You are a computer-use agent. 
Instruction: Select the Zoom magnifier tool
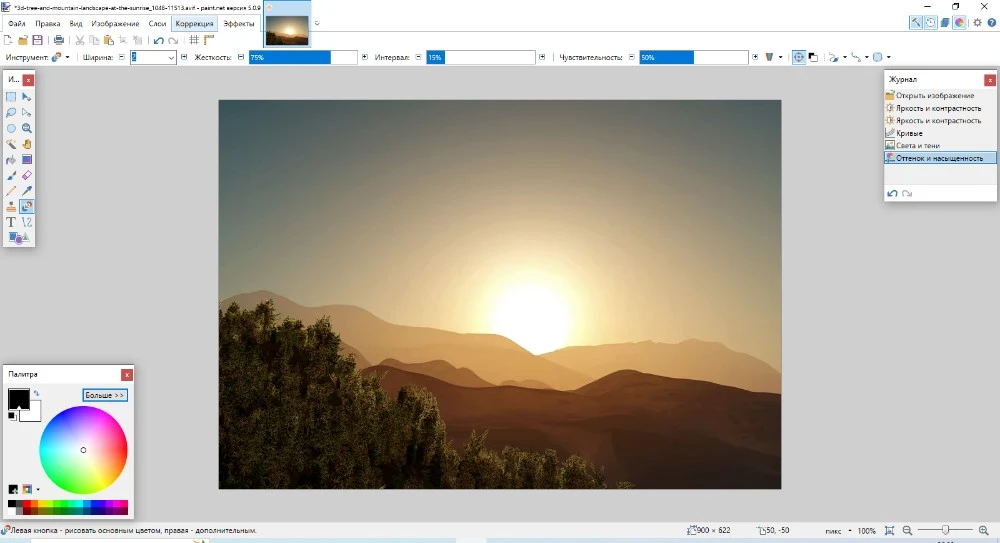coord(27,128)
